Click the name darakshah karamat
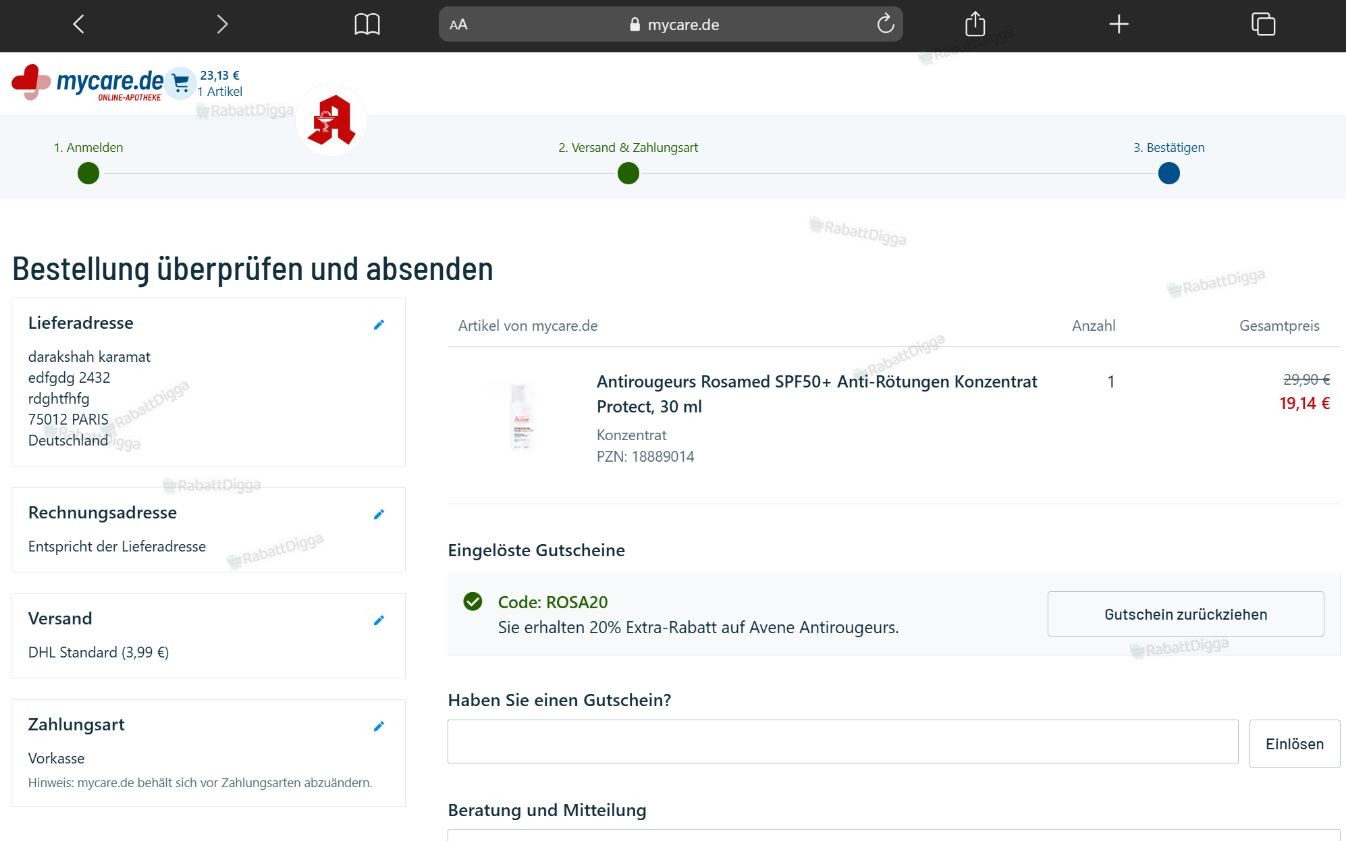 click(89, 357)
